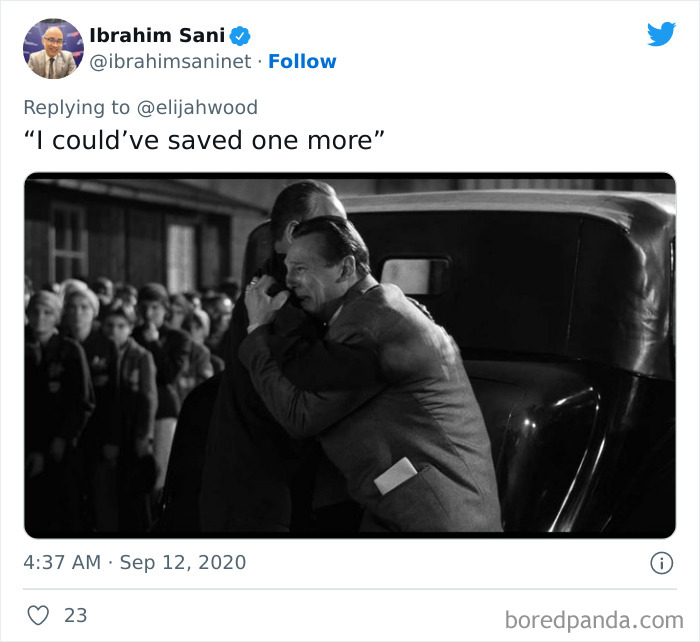Image resolution: width=700 pixels, height=642 pixels.
Task: Open the black-and-white embedded photo
Action: click(x=350, y=355)
